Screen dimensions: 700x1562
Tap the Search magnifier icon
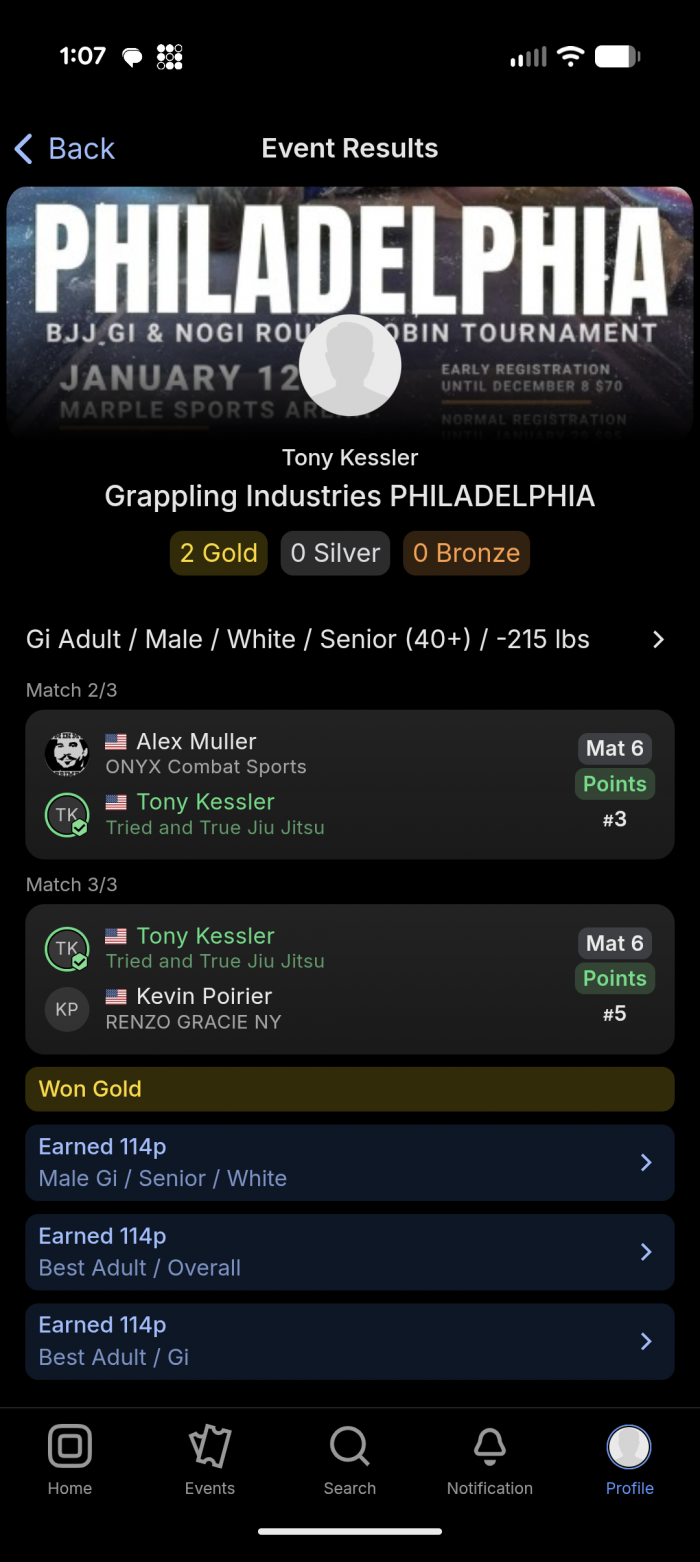350,1446
